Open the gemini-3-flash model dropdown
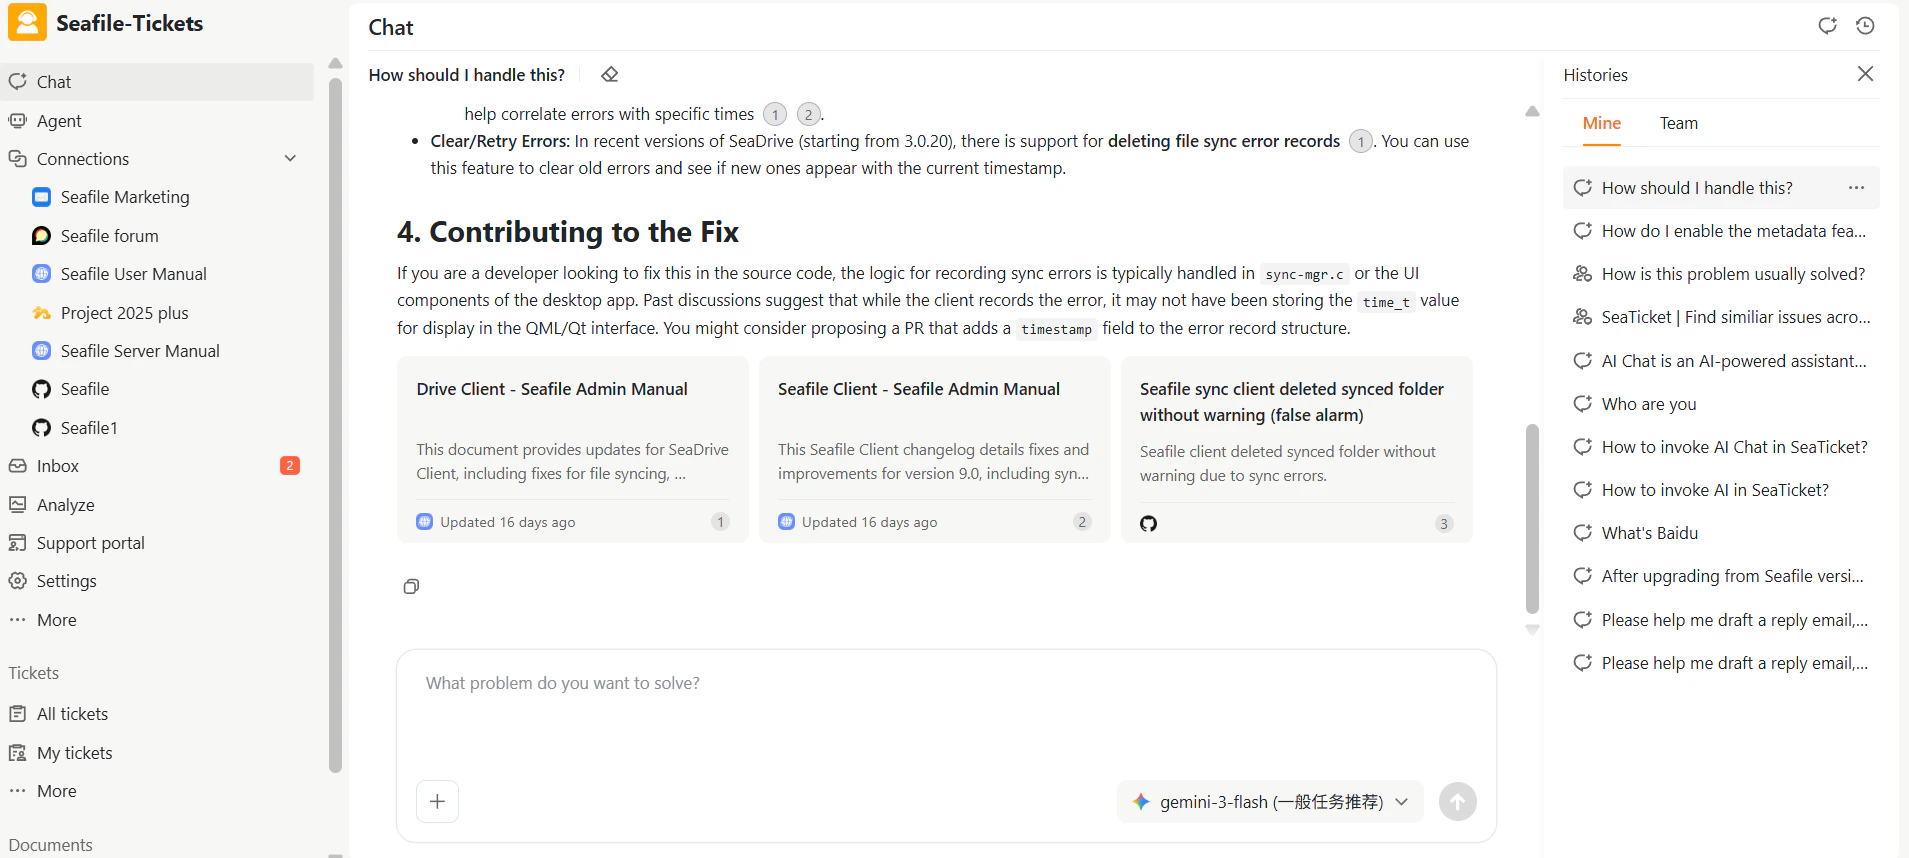Viewport: 1909px width, 858px height. 1270,802
